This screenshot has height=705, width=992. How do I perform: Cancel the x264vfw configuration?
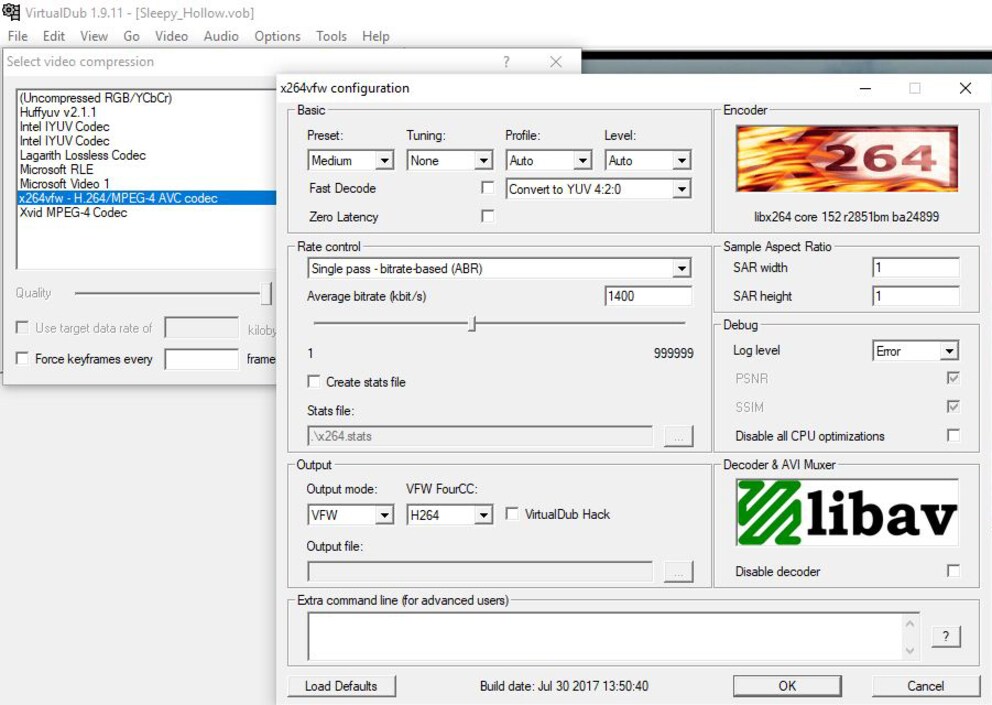[x=926, y=686]
